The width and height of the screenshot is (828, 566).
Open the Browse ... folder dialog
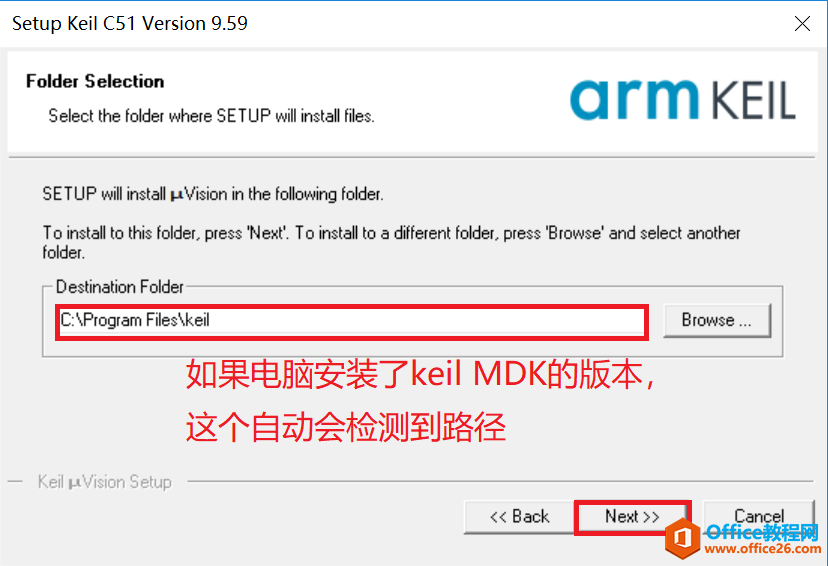tap(717, 320)
